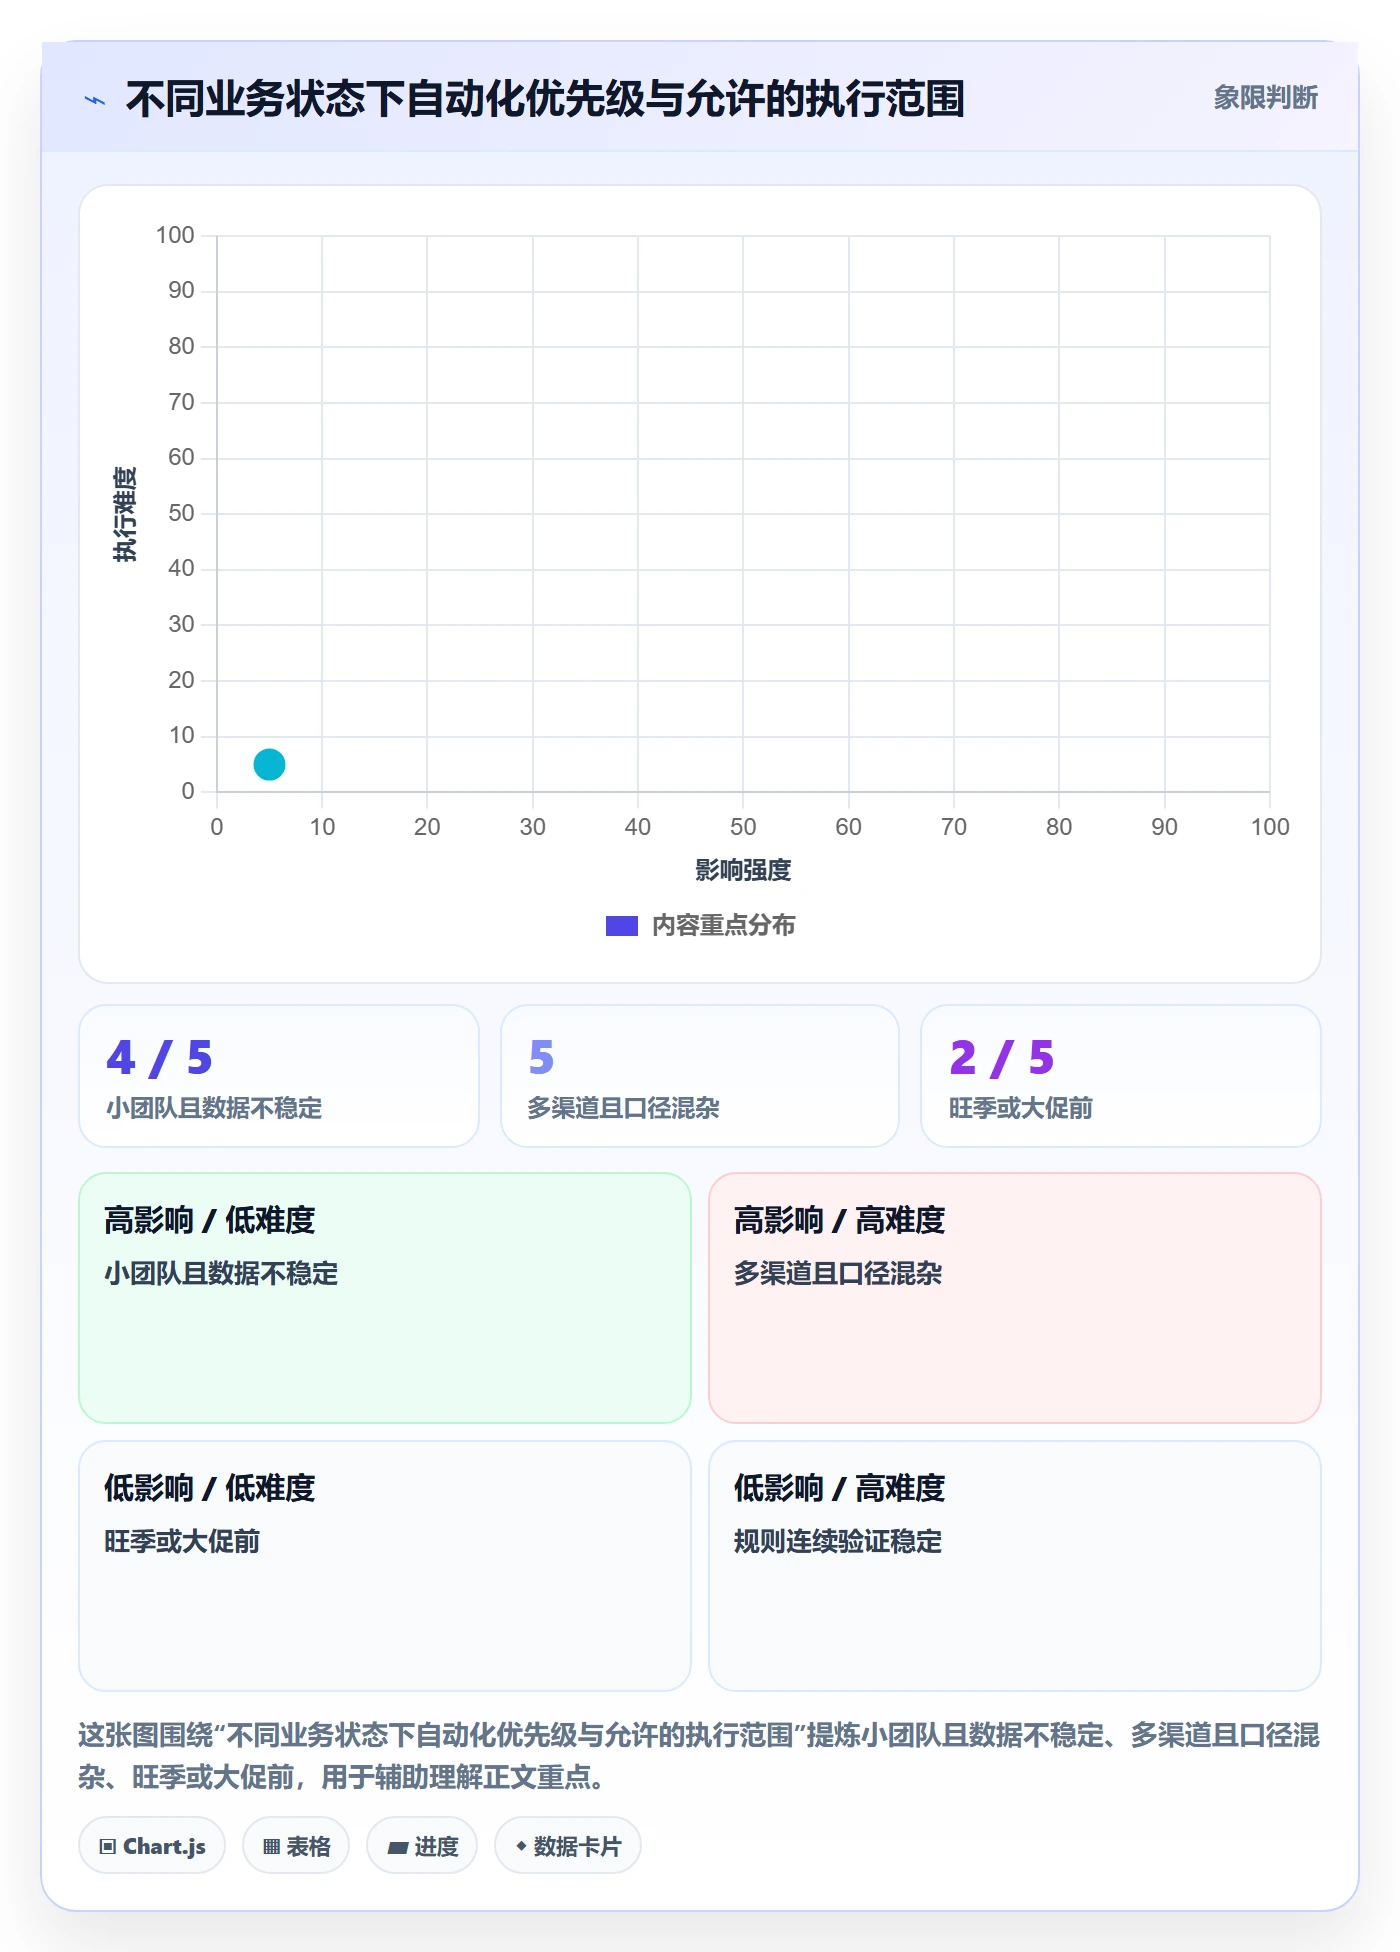
Task: Click the 象限判断 label in the header
Action: [x=1265, y=98]
